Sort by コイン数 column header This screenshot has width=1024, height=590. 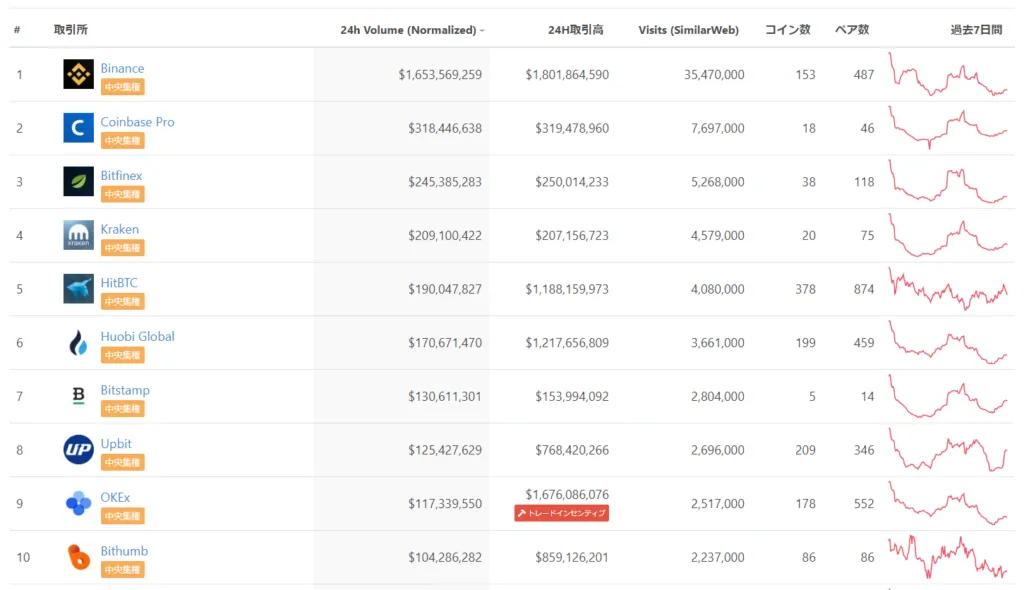pos(788,29)
